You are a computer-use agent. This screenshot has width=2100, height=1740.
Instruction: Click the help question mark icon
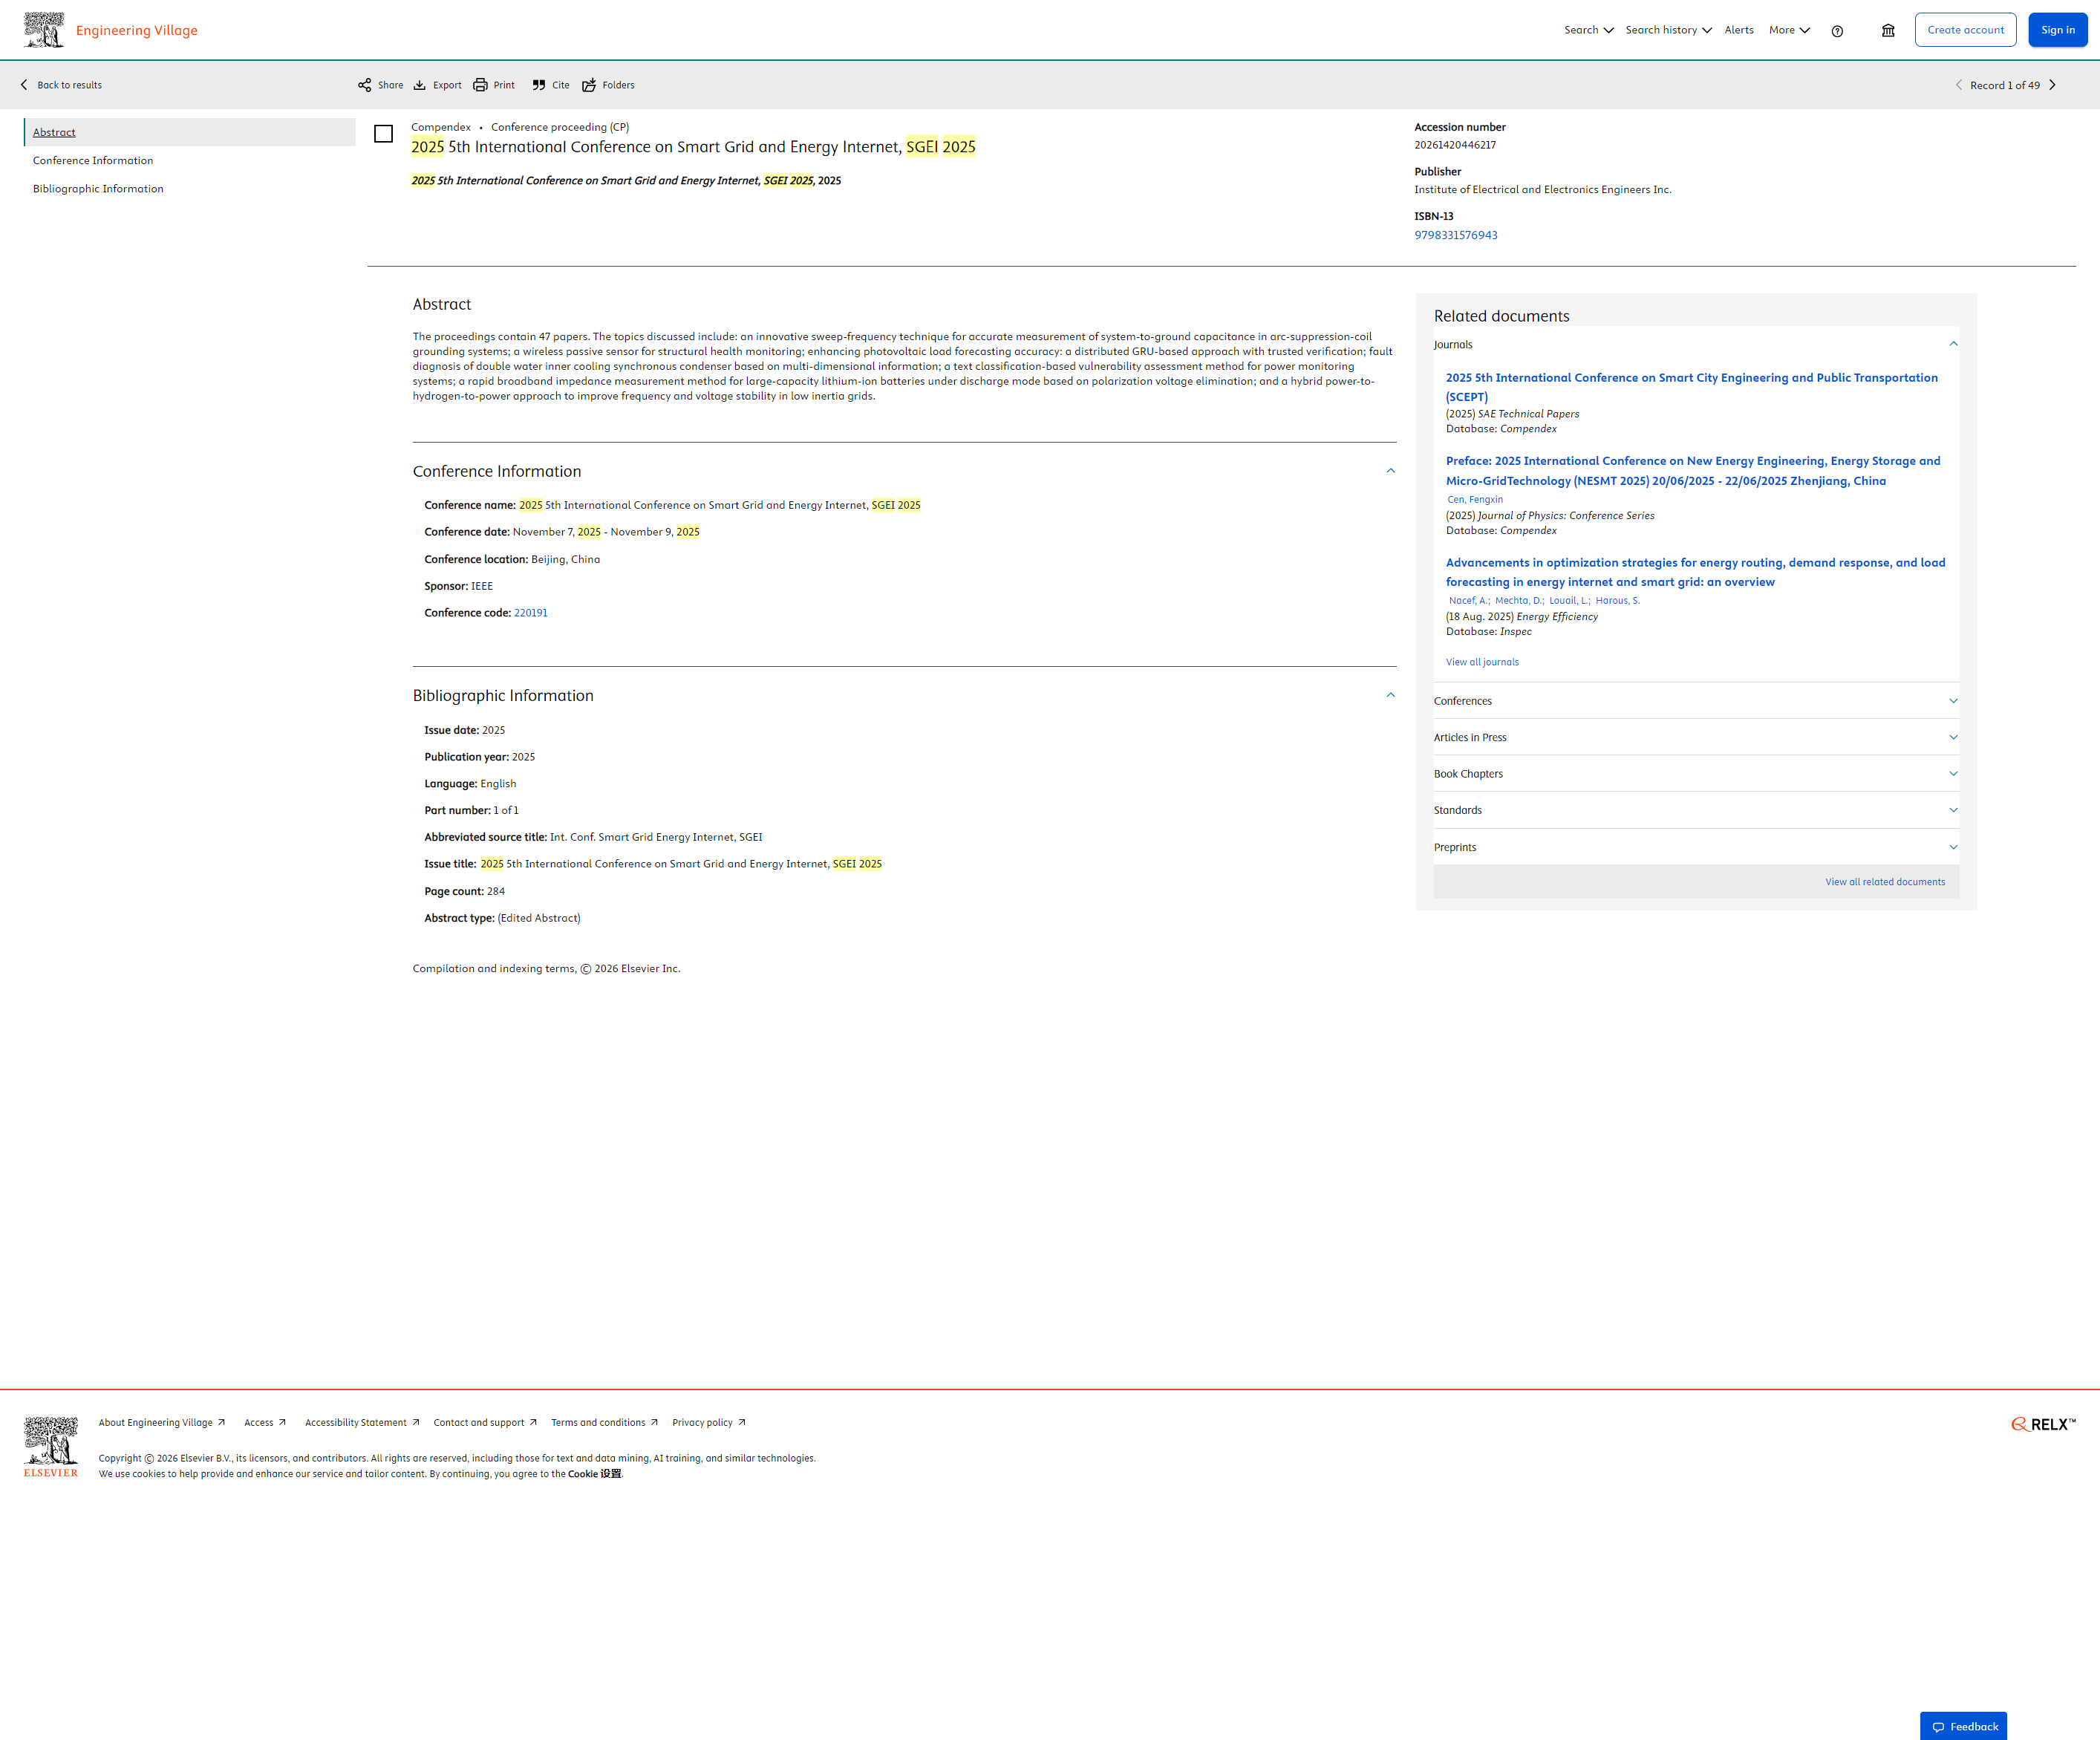1837,31
